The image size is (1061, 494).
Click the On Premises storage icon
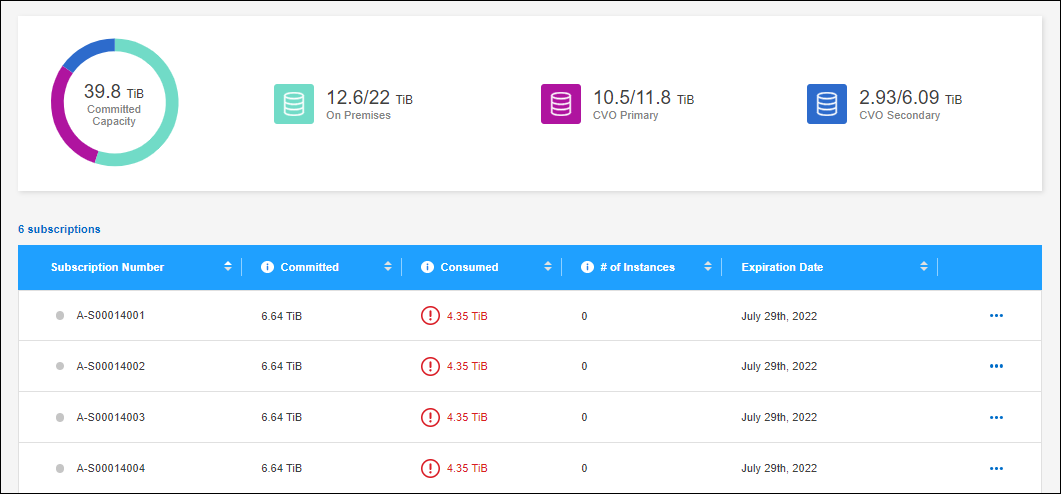coord(294,104)
